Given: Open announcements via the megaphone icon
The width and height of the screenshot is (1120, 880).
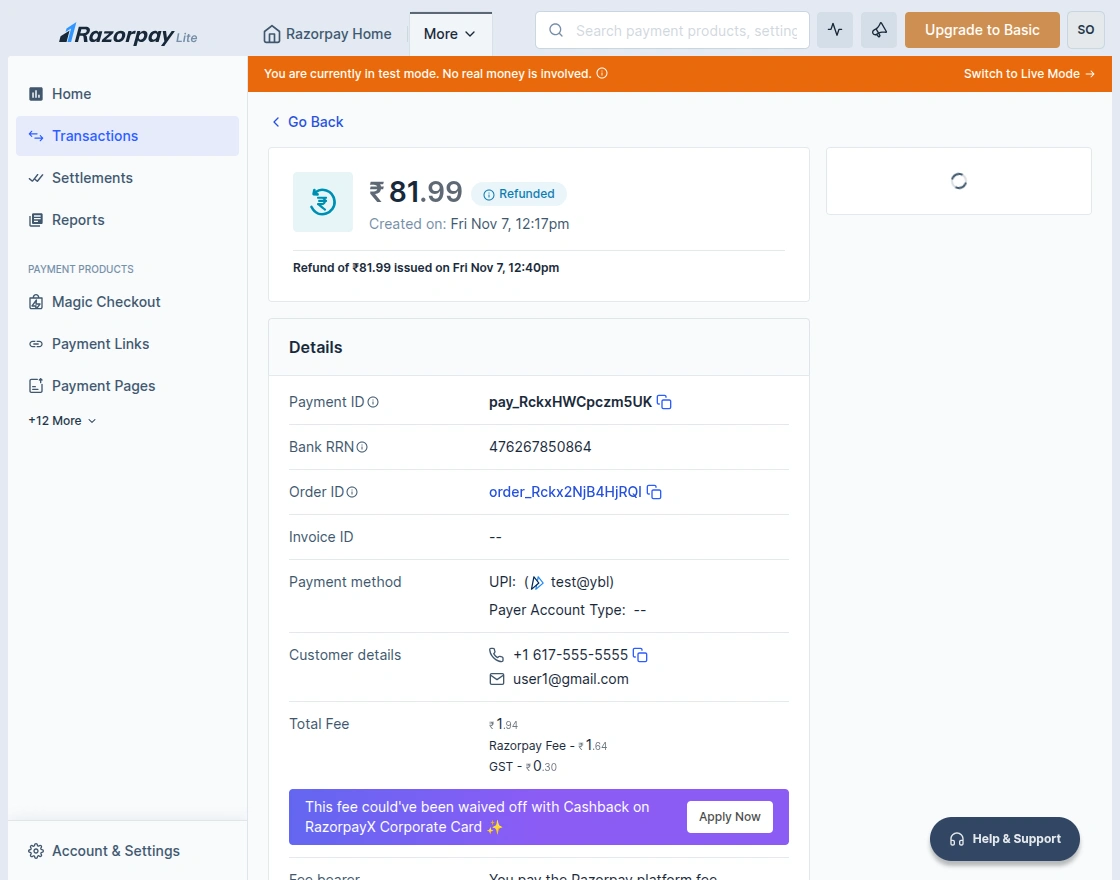Looking at the screenshot, I should click(x=879, y=30).
